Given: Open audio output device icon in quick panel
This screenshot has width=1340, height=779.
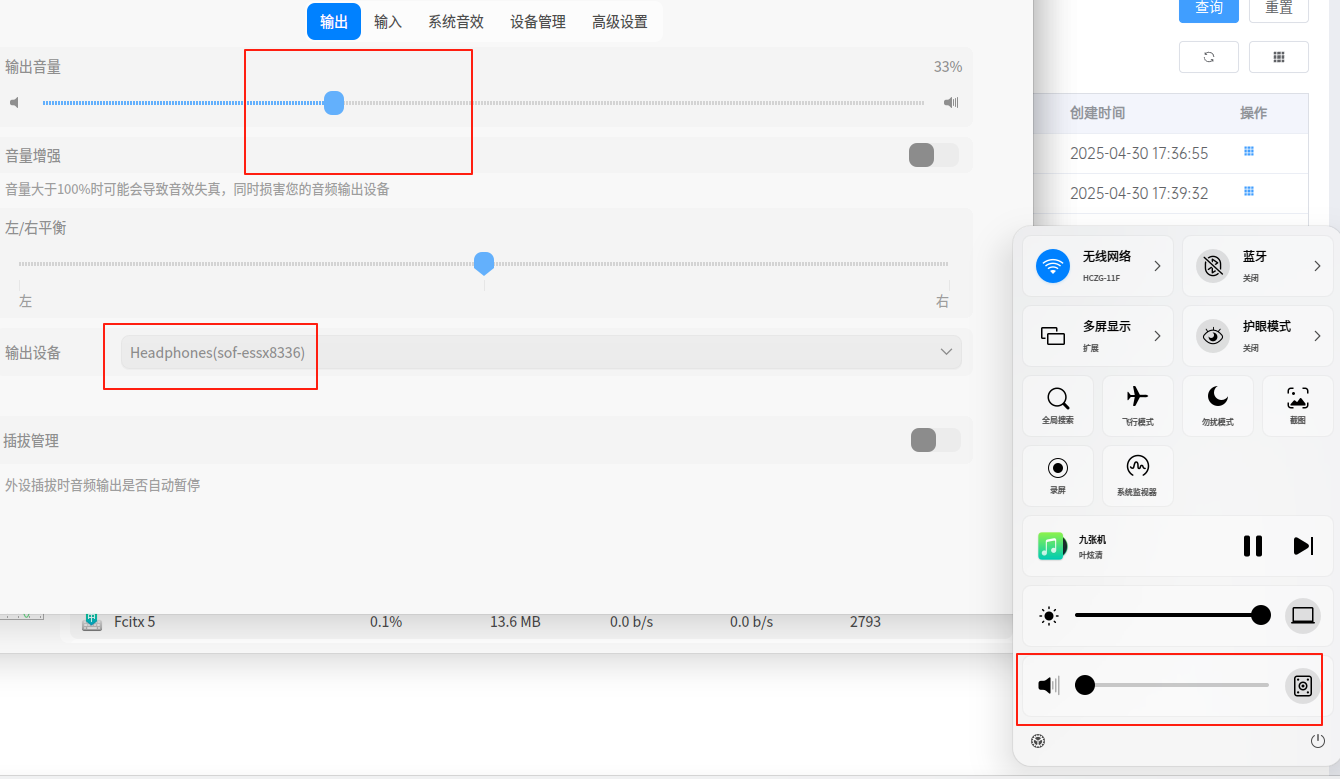Looking at the screenshot, I should click(1303, 686).
